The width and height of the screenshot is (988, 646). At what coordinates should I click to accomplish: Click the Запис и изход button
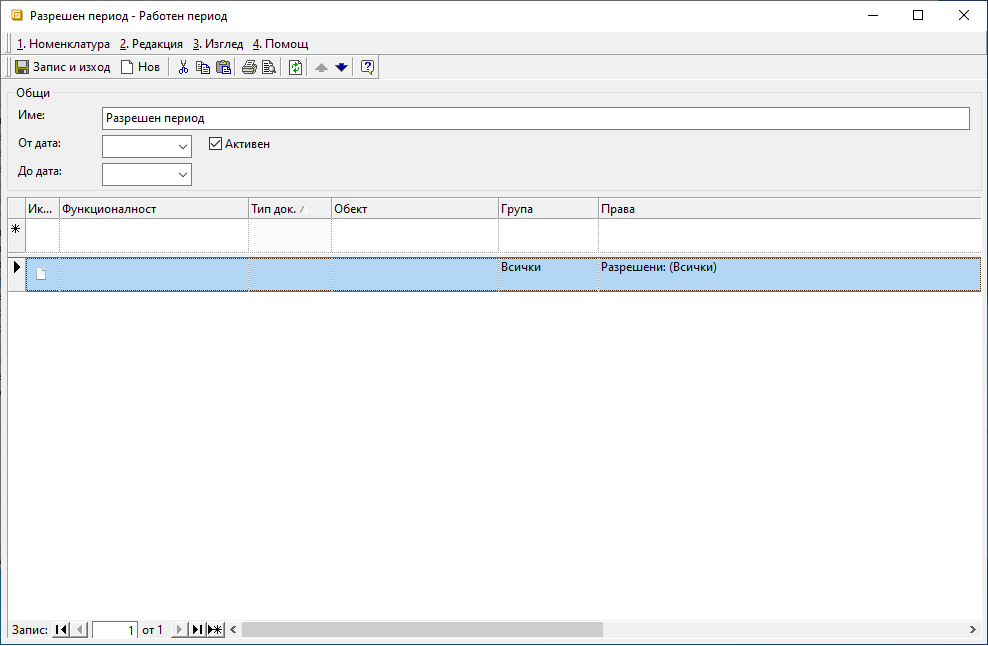(63, 67)
